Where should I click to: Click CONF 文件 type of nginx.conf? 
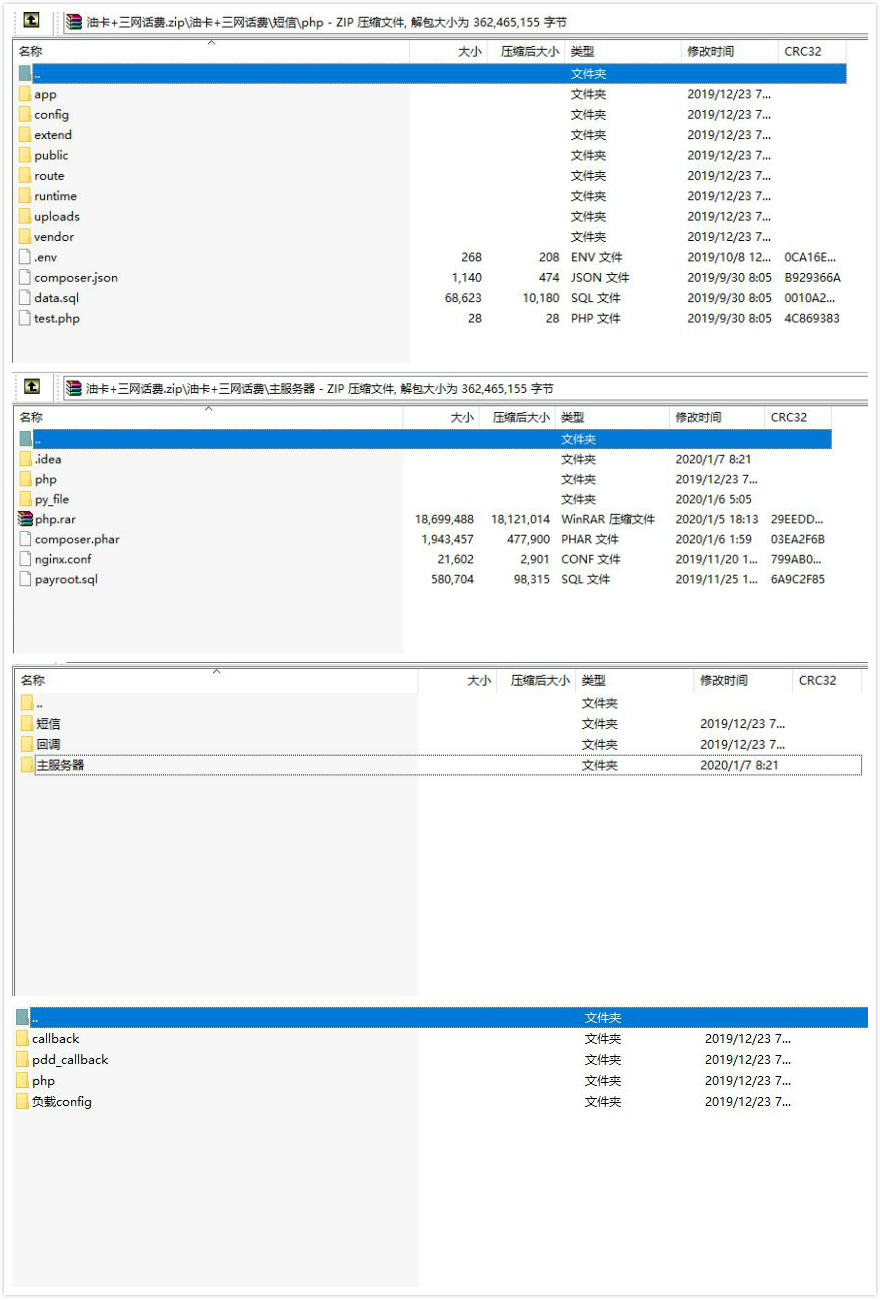[590, 559]
